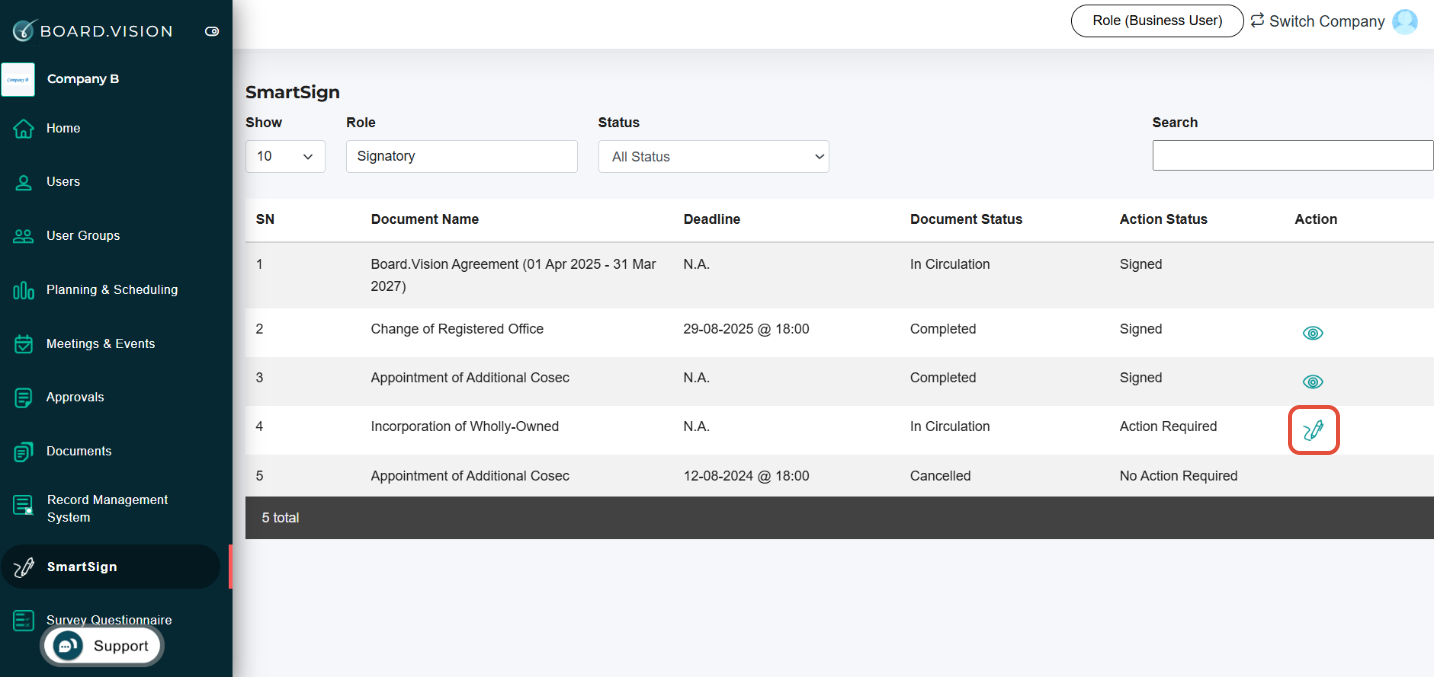Click the Company B logo thumbnail
Screen dimensions: 1434x677
[x=18, y=79]
